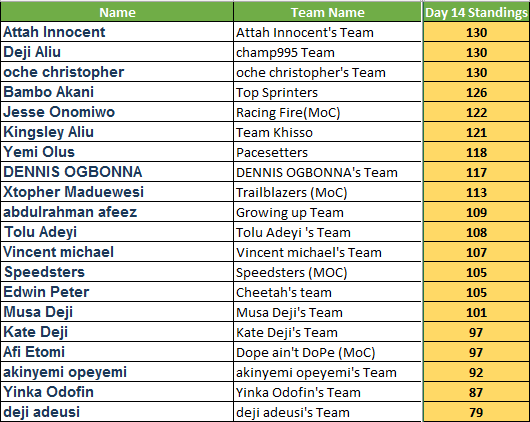Click the Pacesetters team cell
This screenshot has height=422, width=530.
(328, 152)
